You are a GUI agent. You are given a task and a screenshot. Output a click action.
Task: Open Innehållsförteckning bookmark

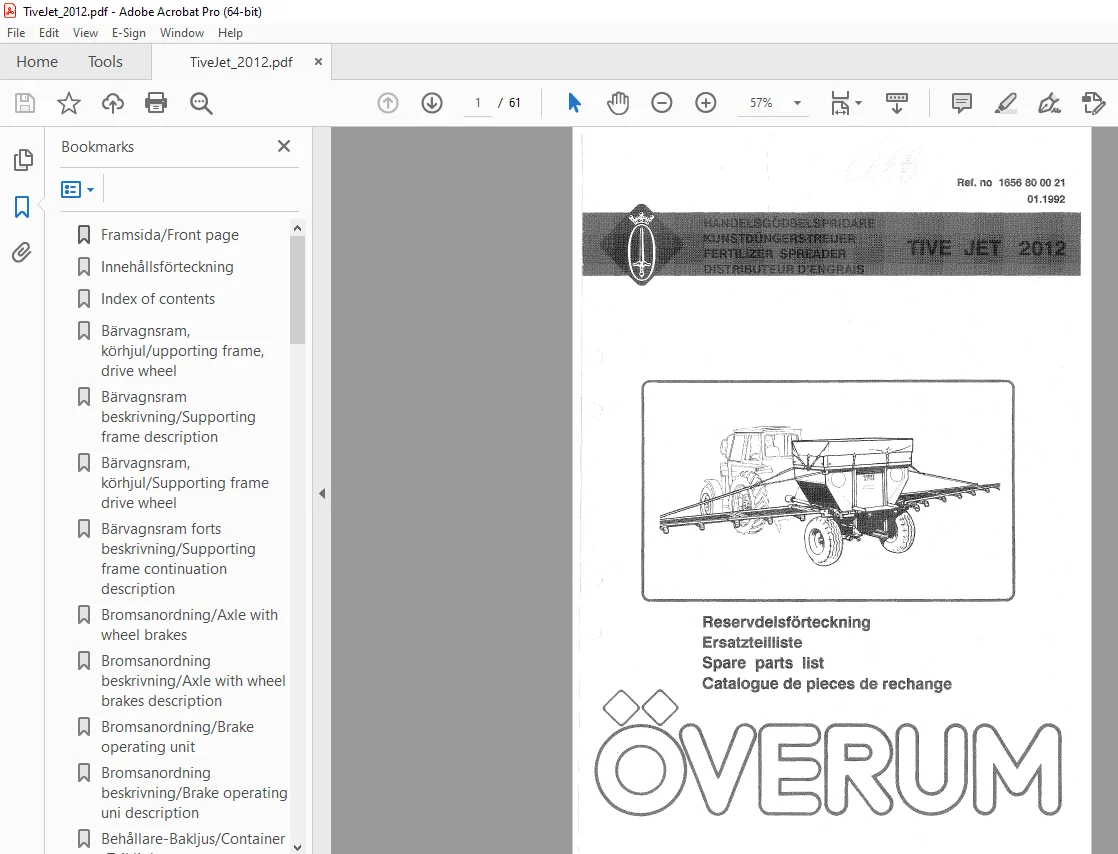(x=167, y=267)
